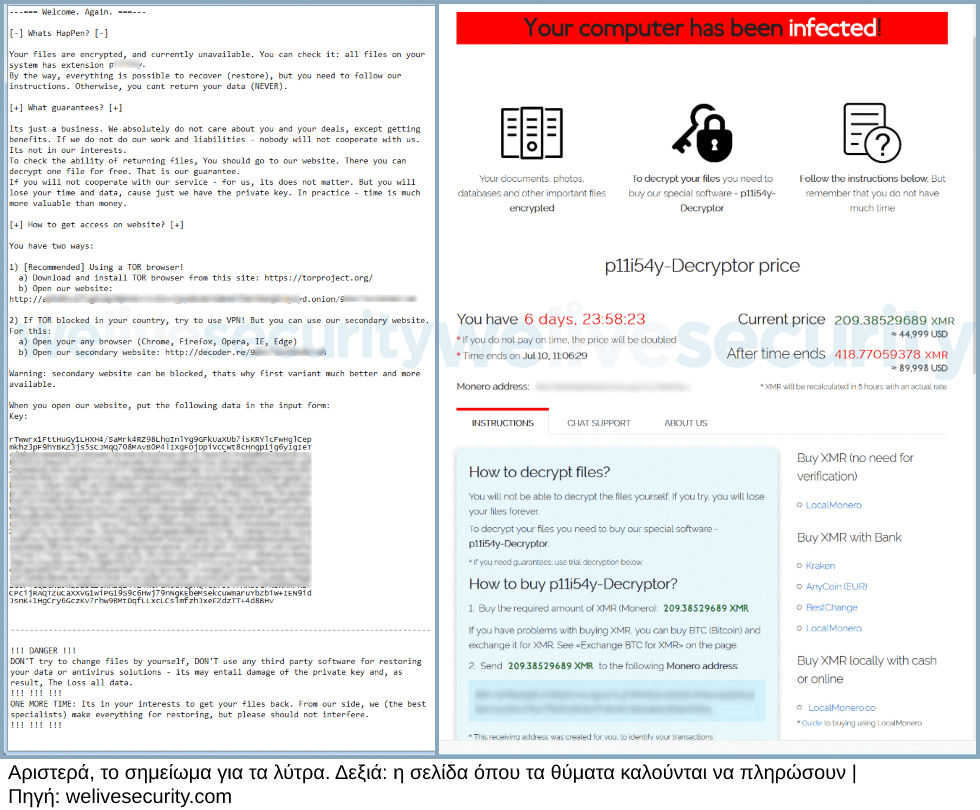Open LocalMonero link under no verification
The image size is (980, 810).
(x=833, y=505)
